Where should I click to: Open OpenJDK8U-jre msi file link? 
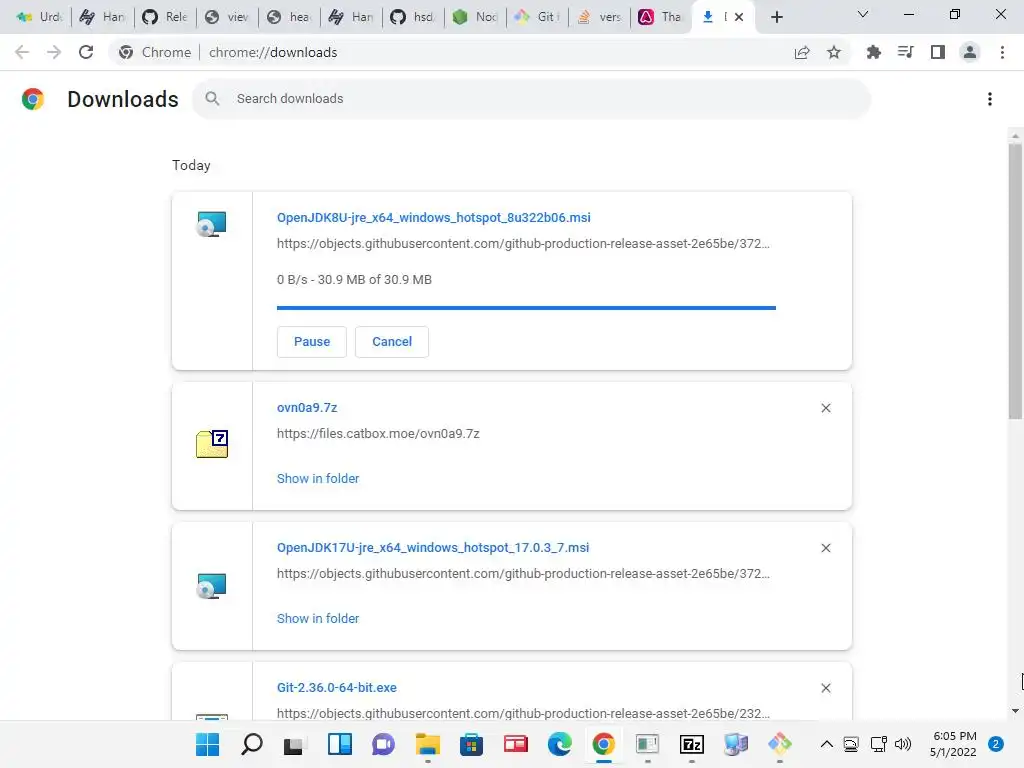tap(433, 217)
